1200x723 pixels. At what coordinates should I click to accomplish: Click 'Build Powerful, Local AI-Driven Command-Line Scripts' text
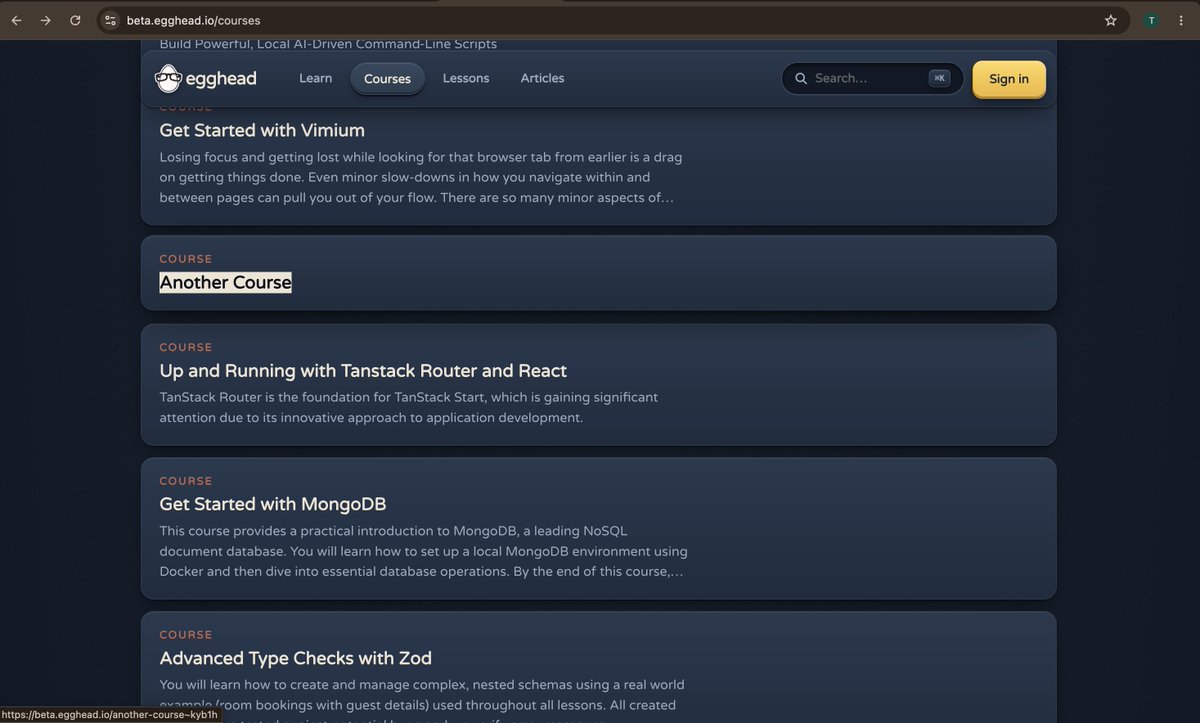[x=328, y=44]
